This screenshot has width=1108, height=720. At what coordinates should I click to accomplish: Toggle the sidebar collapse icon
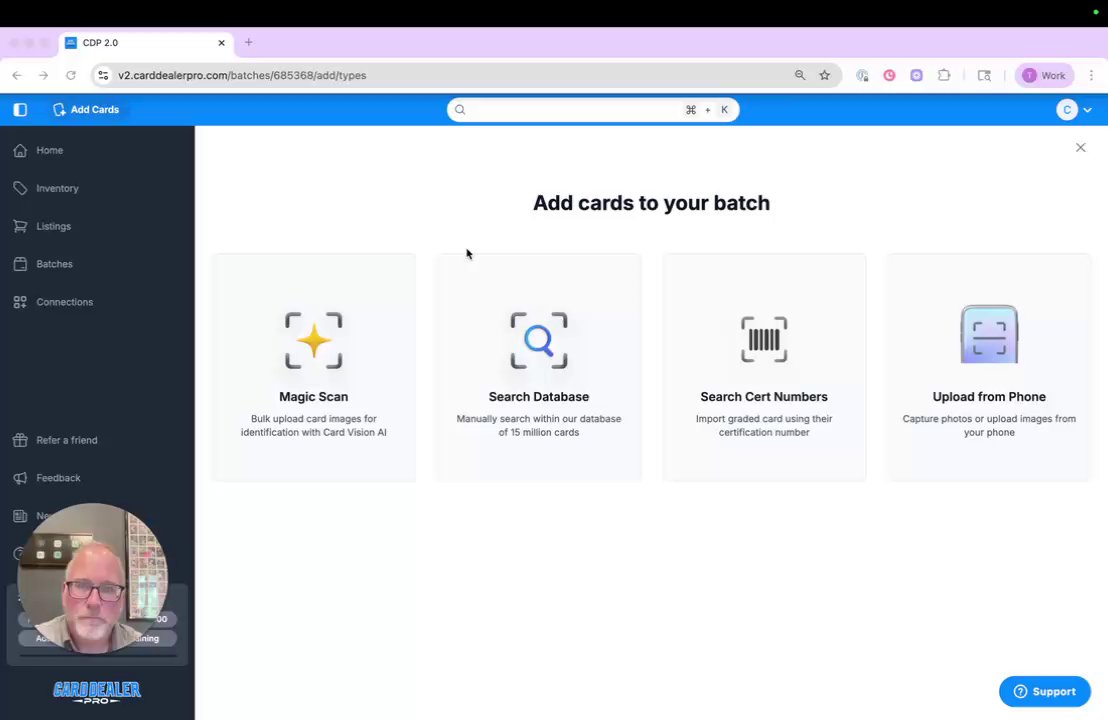[x=20, y=110]
